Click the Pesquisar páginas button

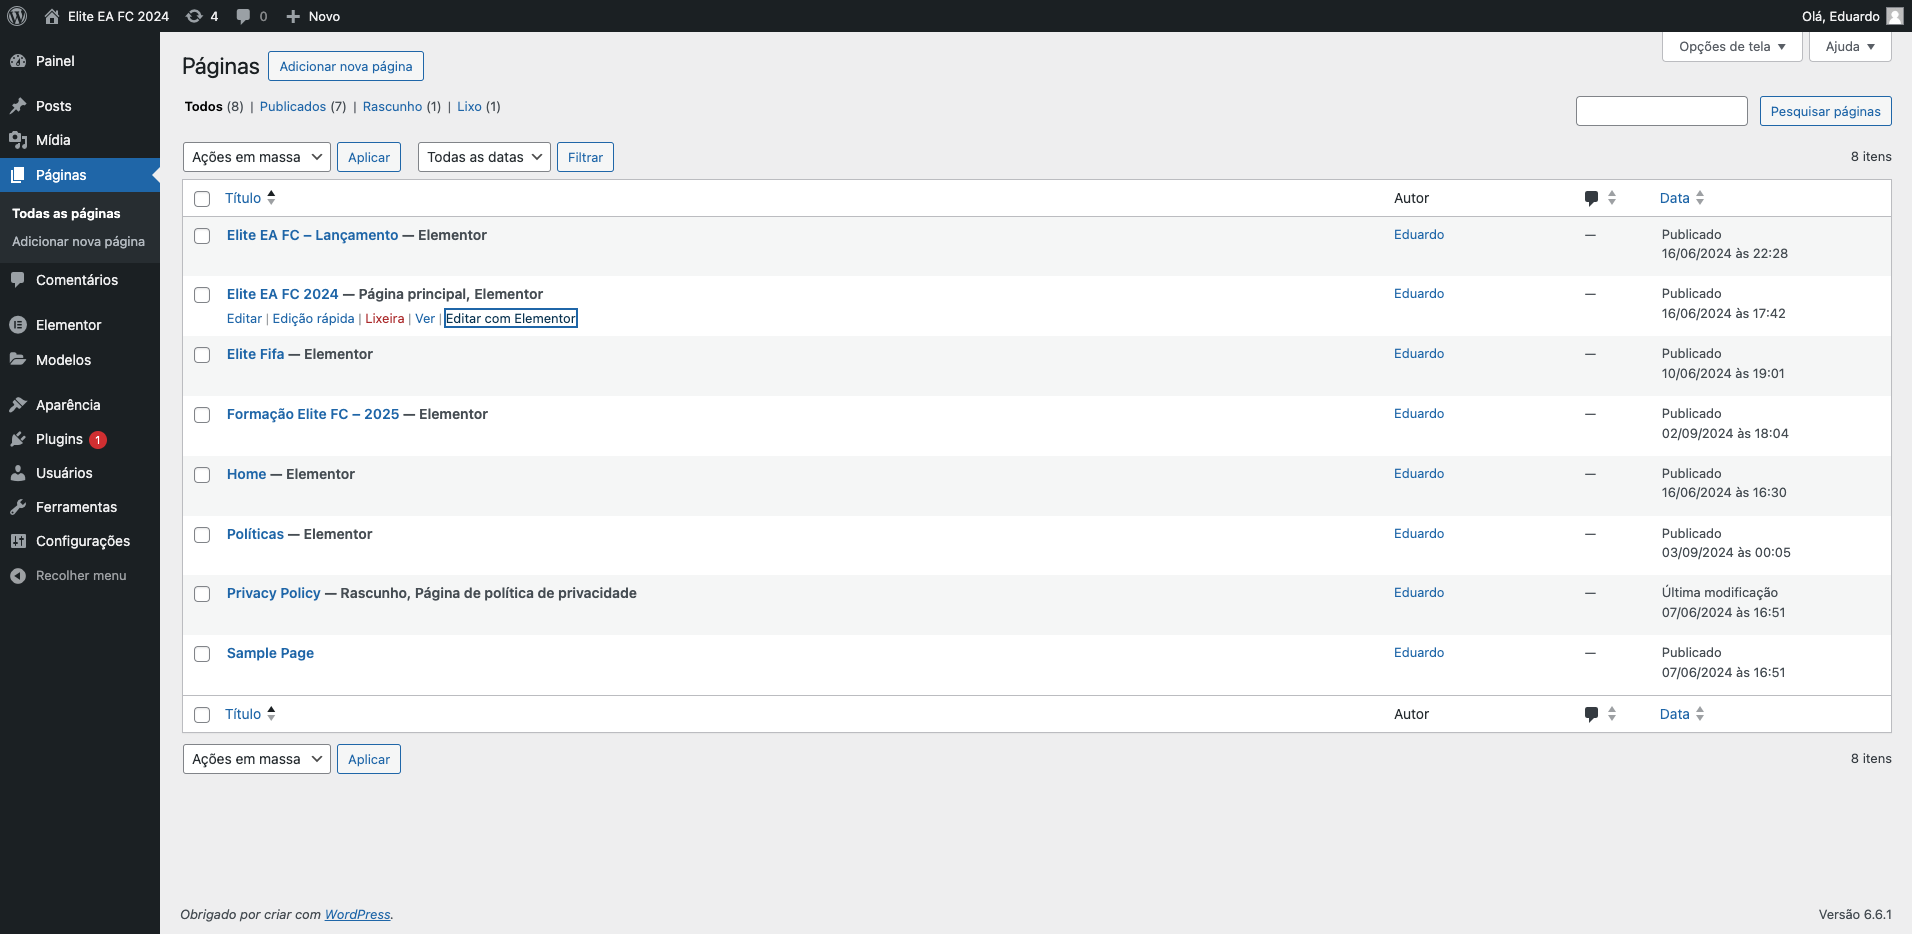coord(1826,111)
